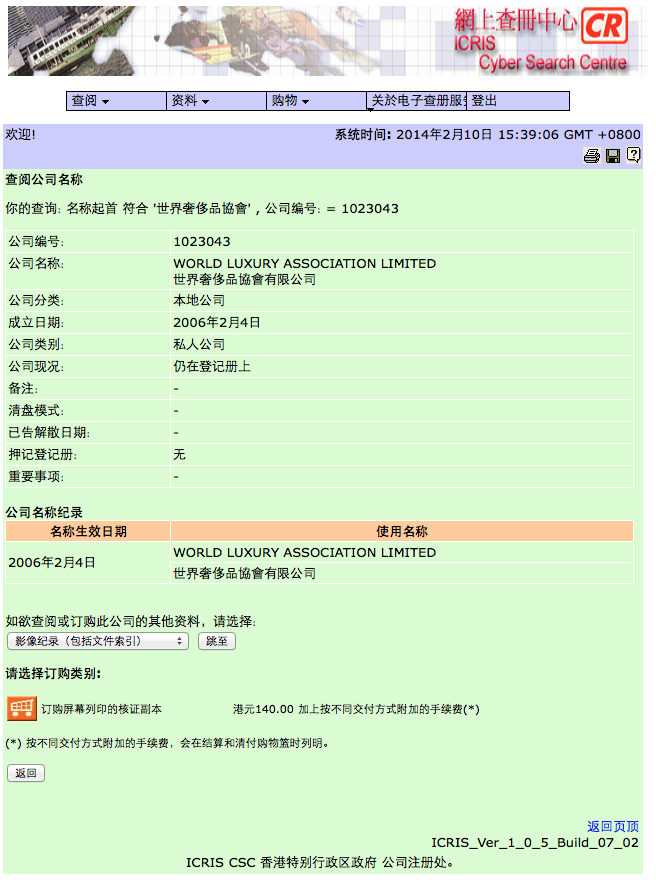Expand the 影像纪录 (包括文件索引) select box
This screenshot has height=883, width=656.
tap(98, 641)
